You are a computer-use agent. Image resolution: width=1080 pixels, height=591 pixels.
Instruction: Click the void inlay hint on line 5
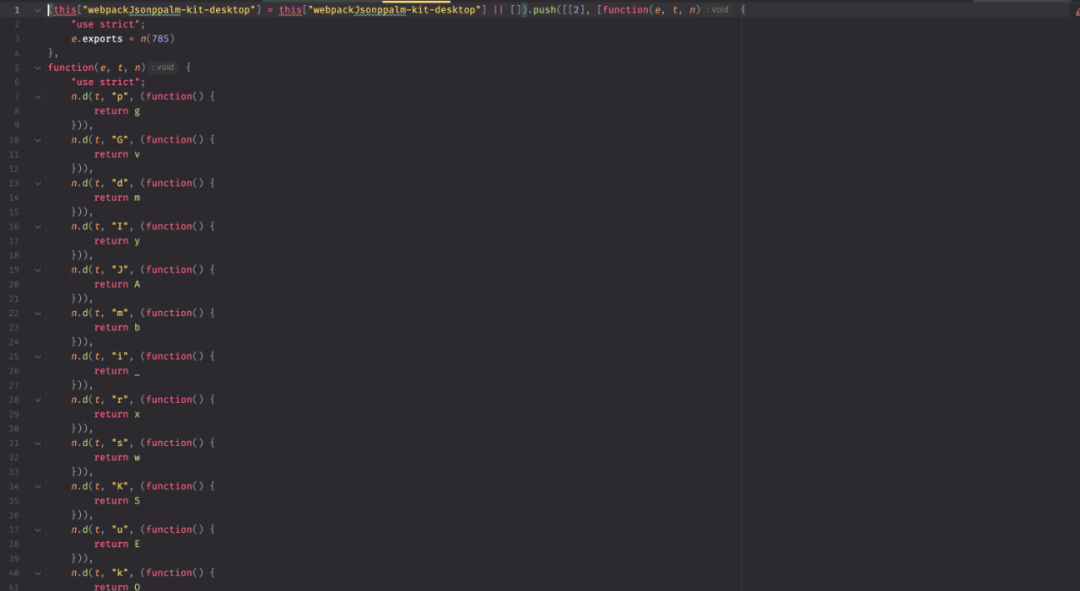point(163,68)
